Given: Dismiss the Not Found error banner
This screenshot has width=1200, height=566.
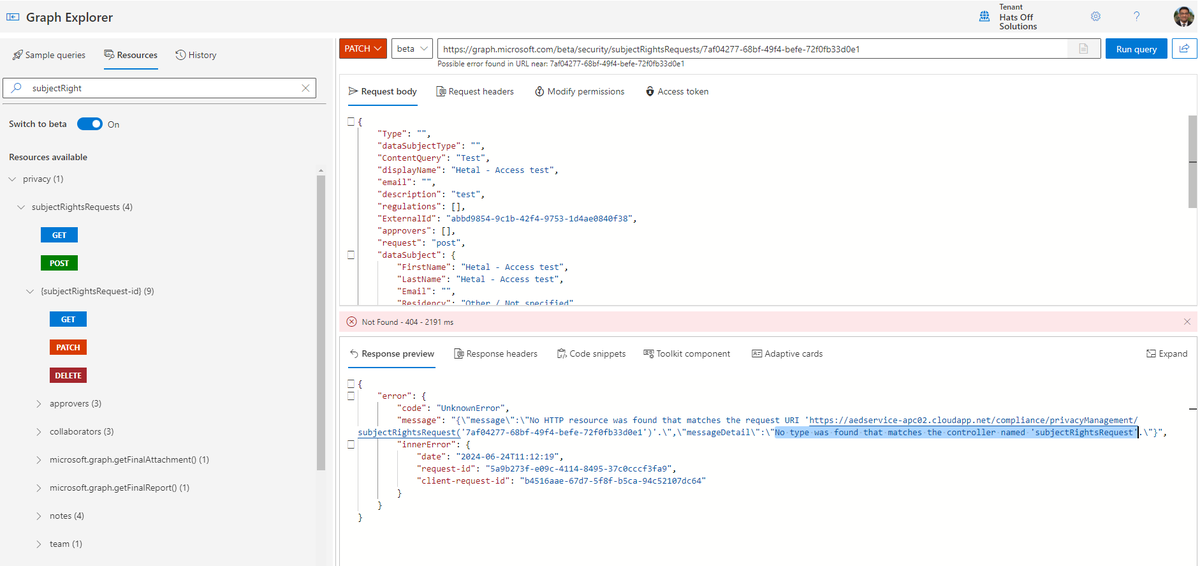Looking at the screenshot, I should click(x=1187, y=322).
